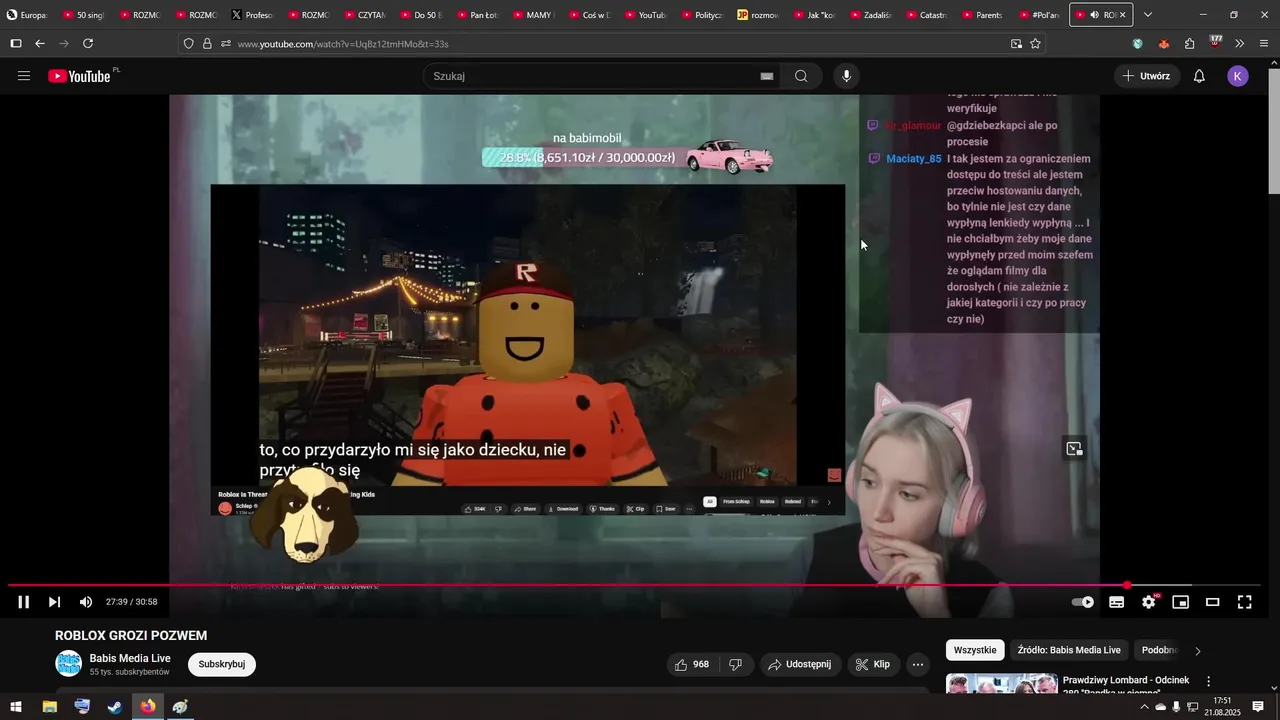Toggle the autoplay switch
The width and height of the screenshot is (1280, 720).
1083,602
